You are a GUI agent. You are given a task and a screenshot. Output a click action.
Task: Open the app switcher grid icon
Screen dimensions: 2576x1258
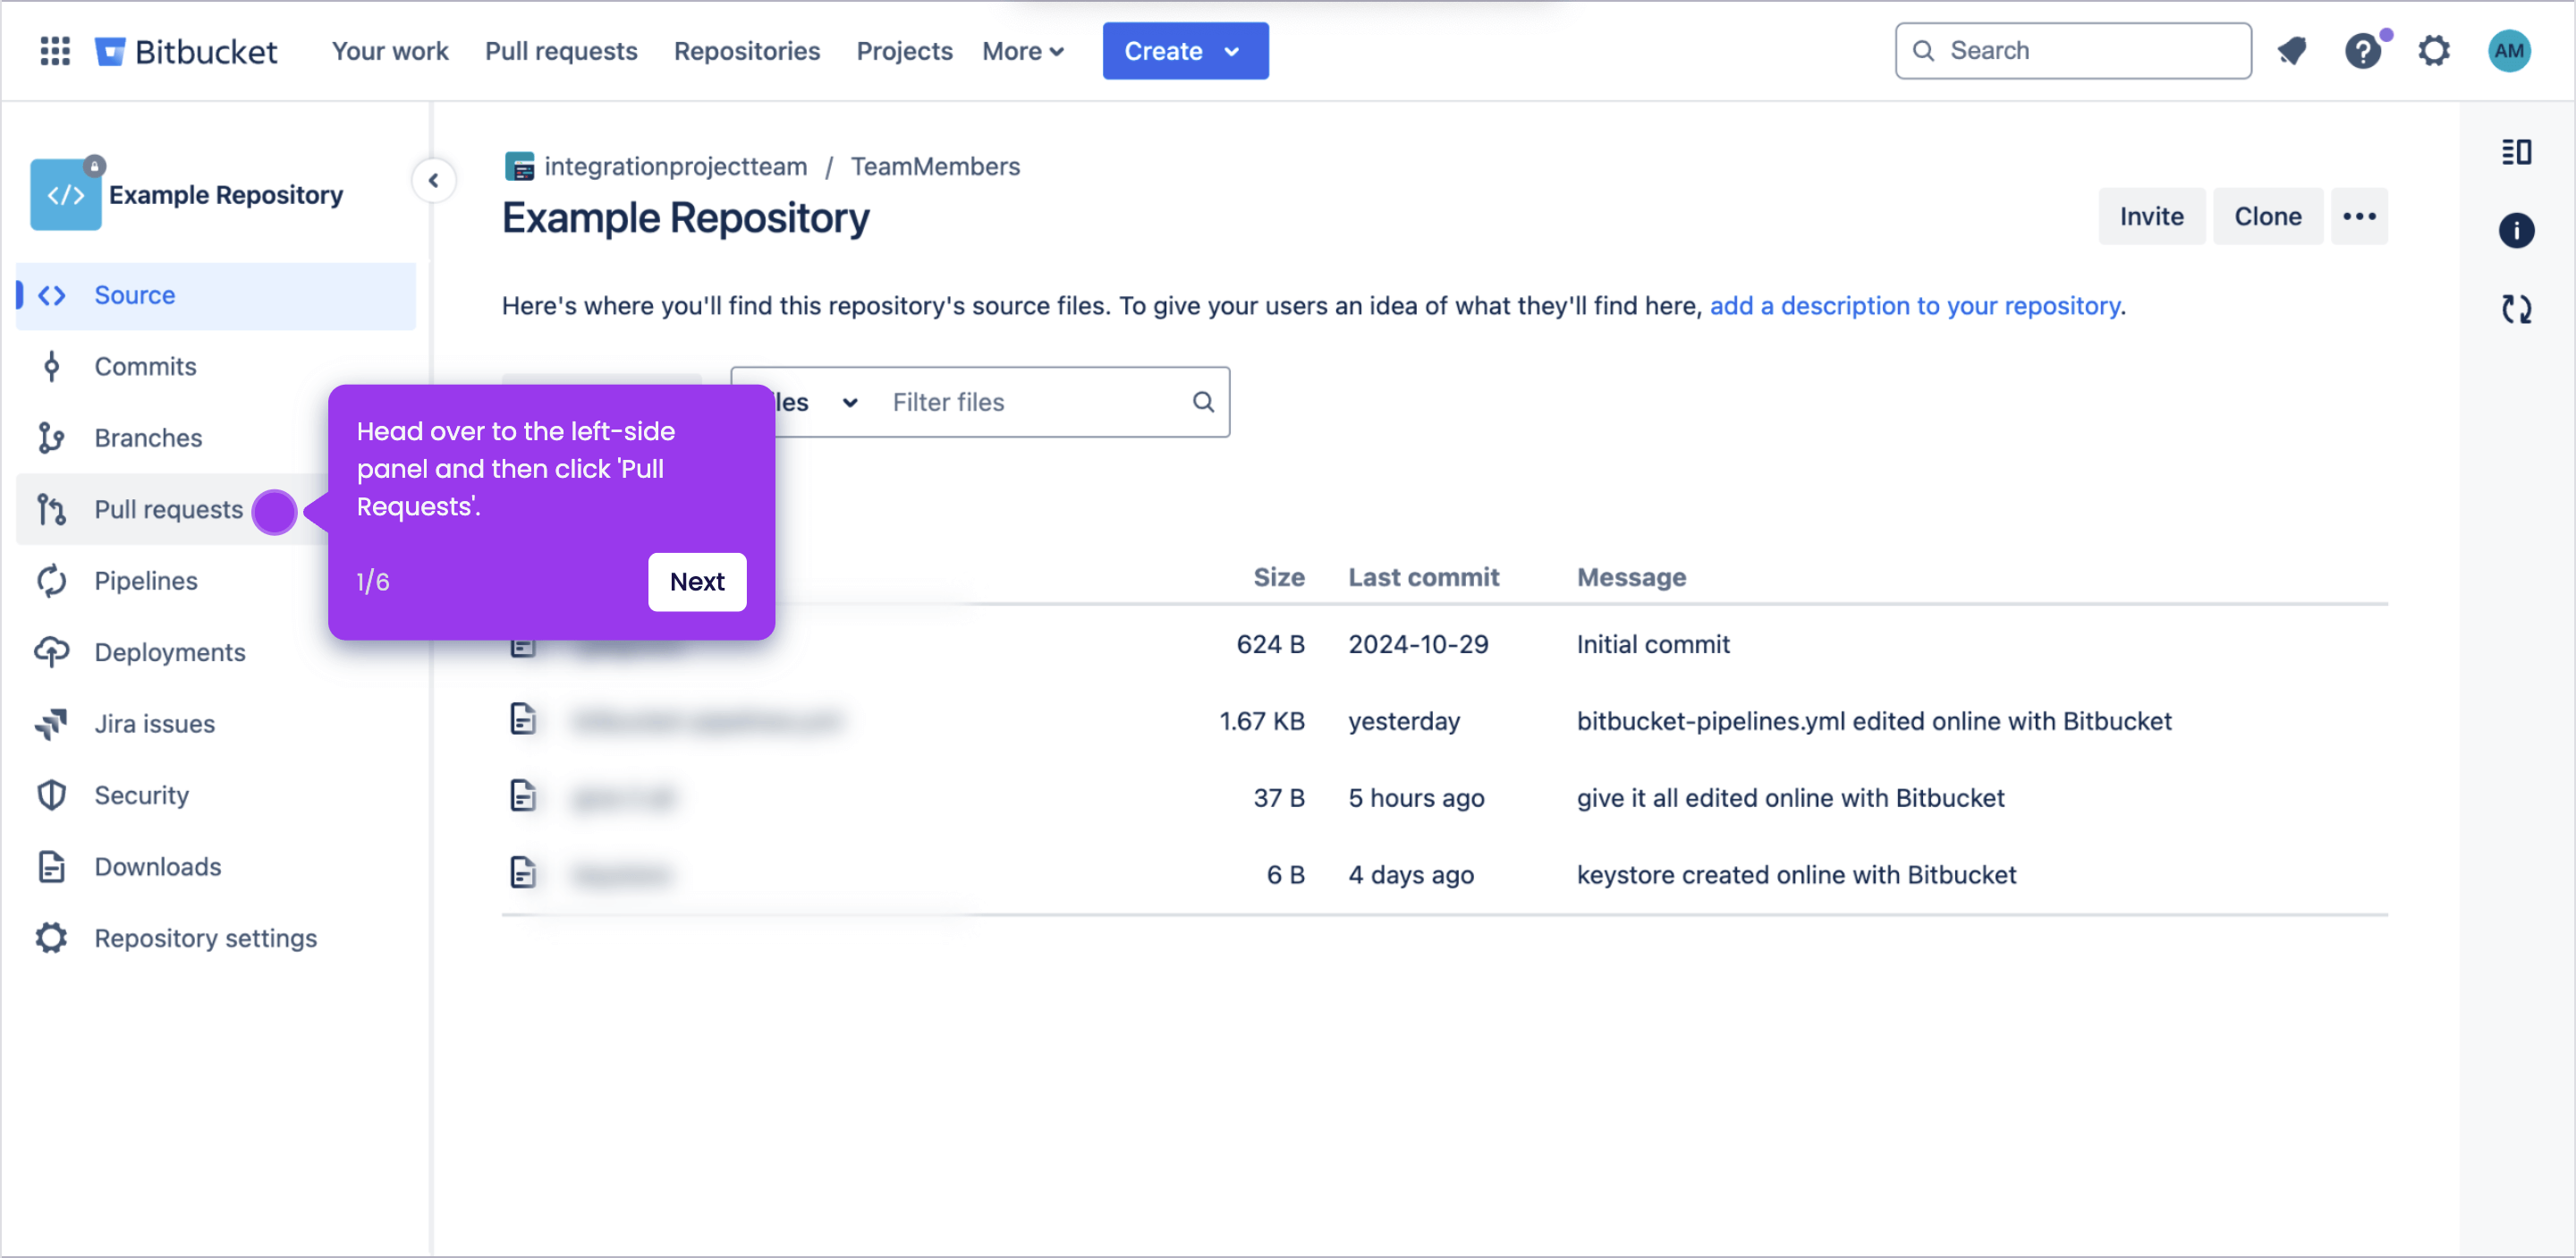click(55, 50)
